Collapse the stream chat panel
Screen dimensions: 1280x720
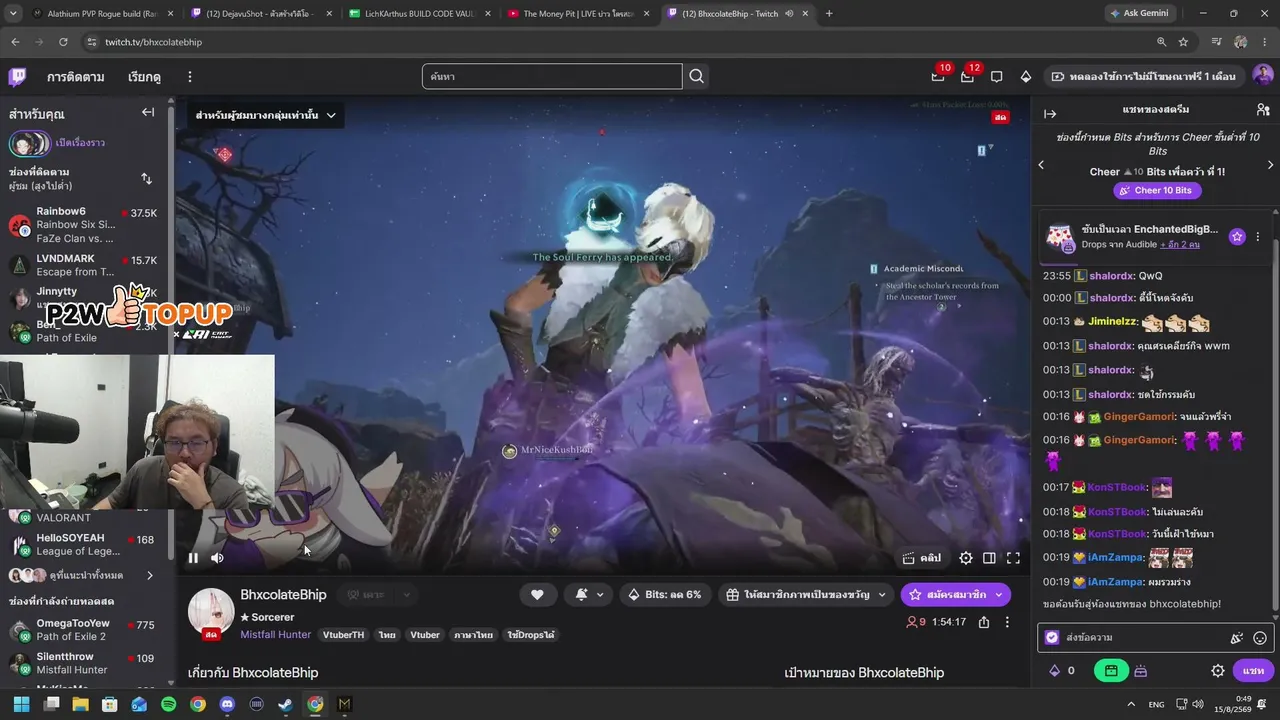1050,113
